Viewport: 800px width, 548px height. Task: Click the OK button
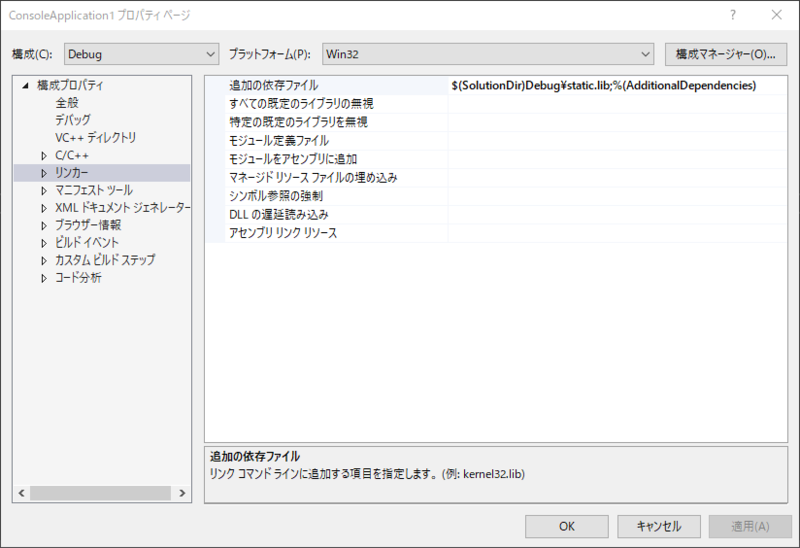point(567,526)
